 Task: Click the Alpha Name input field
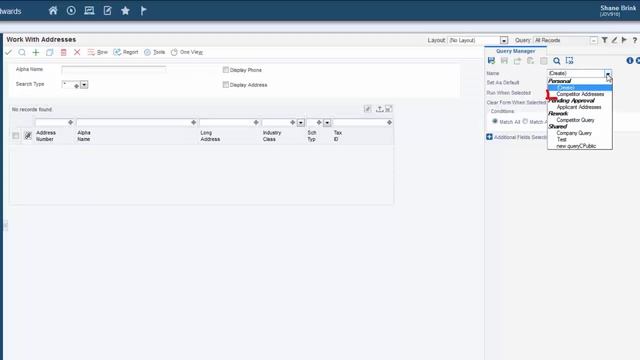114,70
